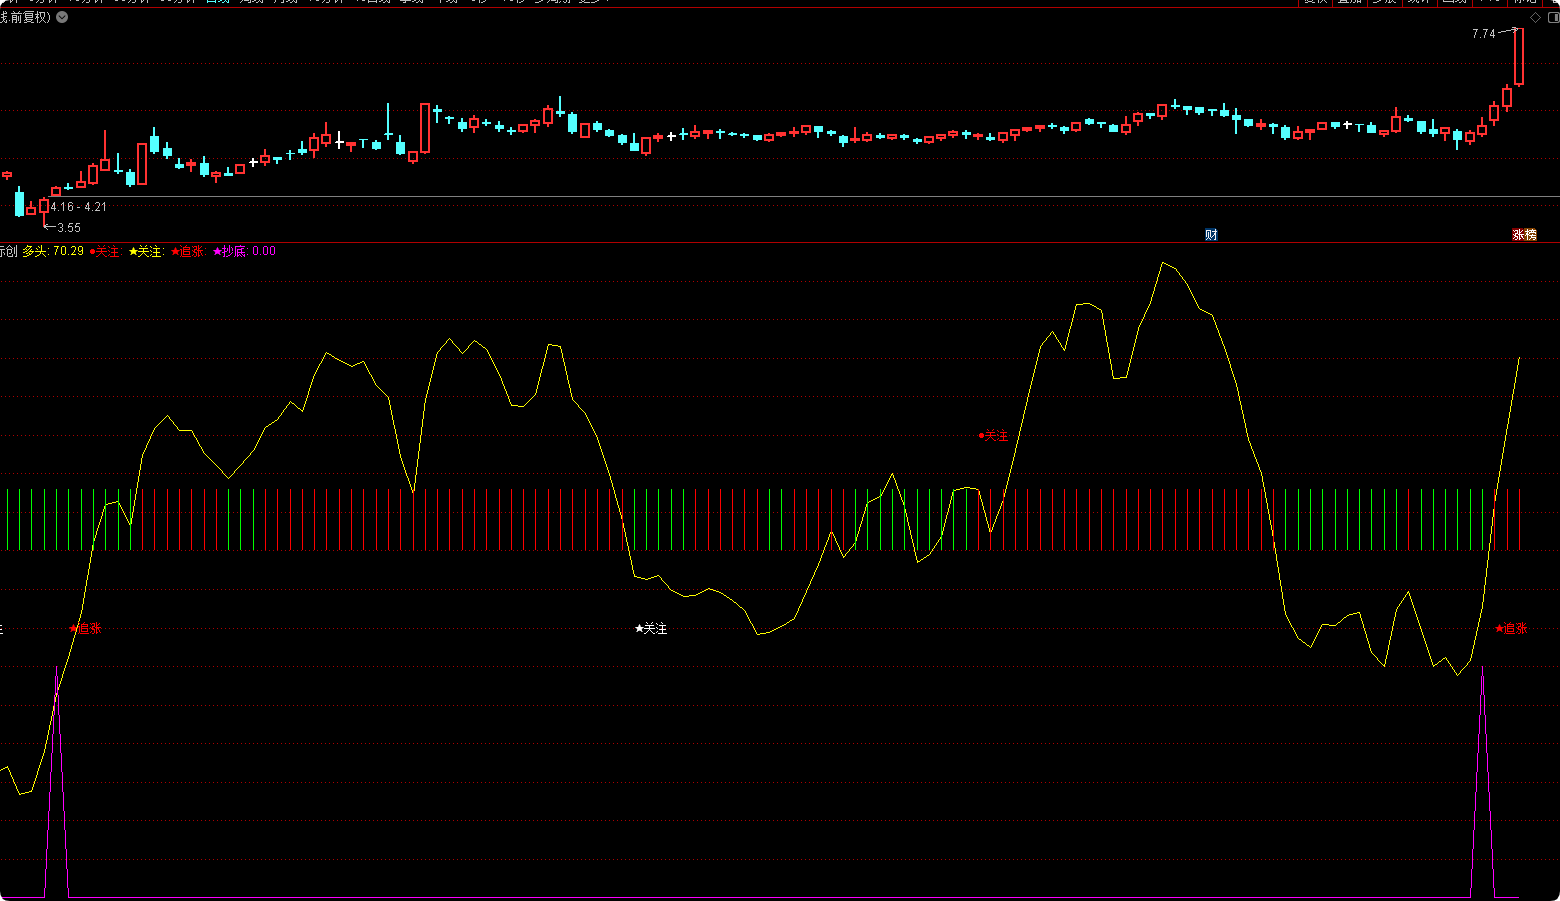1560x901 pixels.
Task: Click the red 涨榜 marker badge
Action: [x=1523, y=235]
